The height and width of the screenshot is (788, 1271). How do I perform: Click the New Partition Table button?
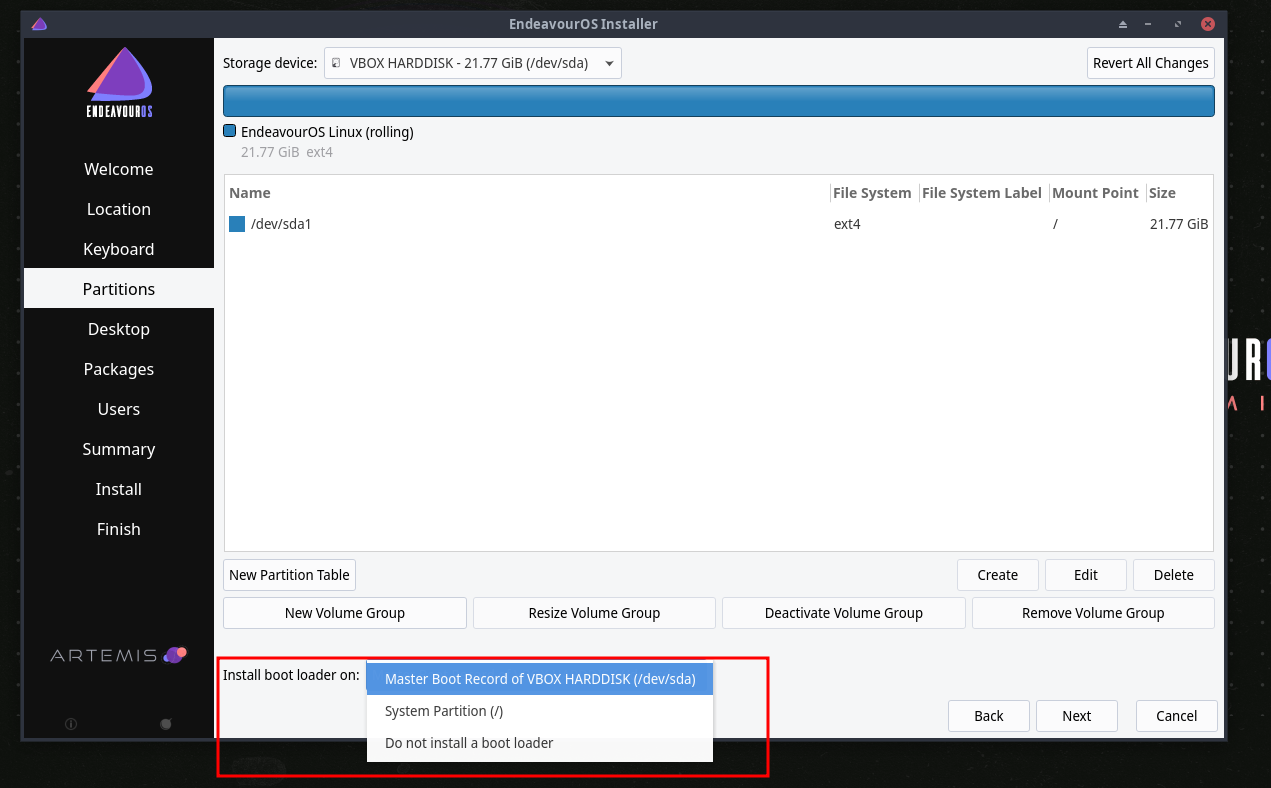(x=289, y=575)
